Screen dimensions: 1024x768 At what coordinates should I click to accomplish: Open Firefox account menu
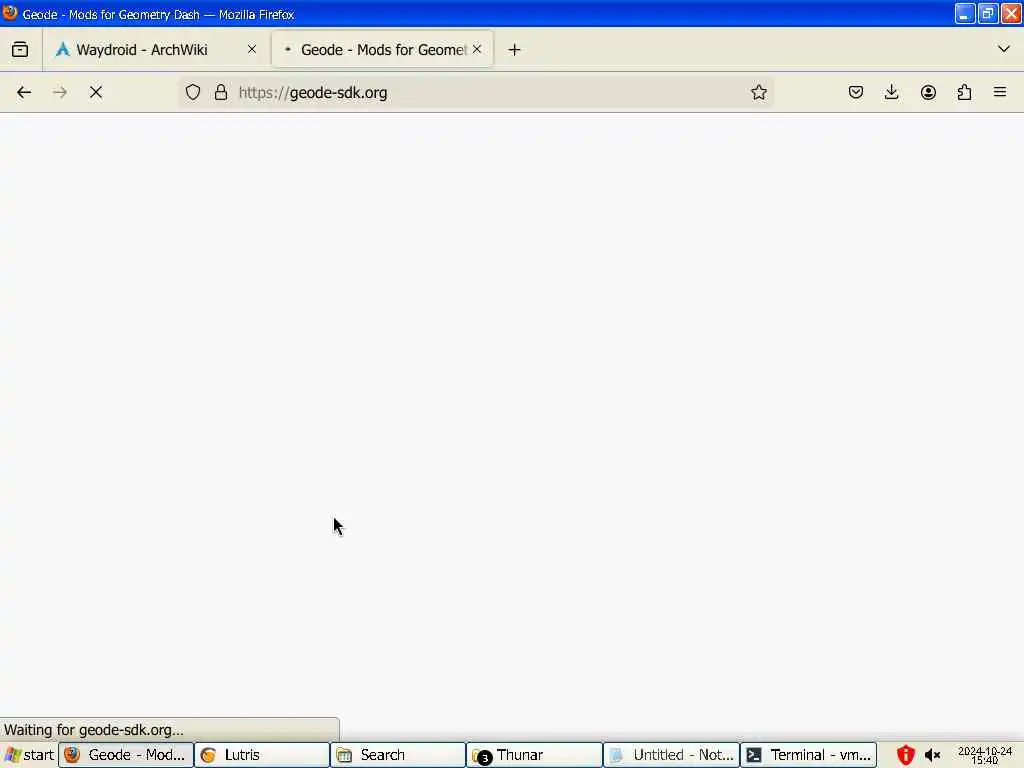tap(928, 93)
